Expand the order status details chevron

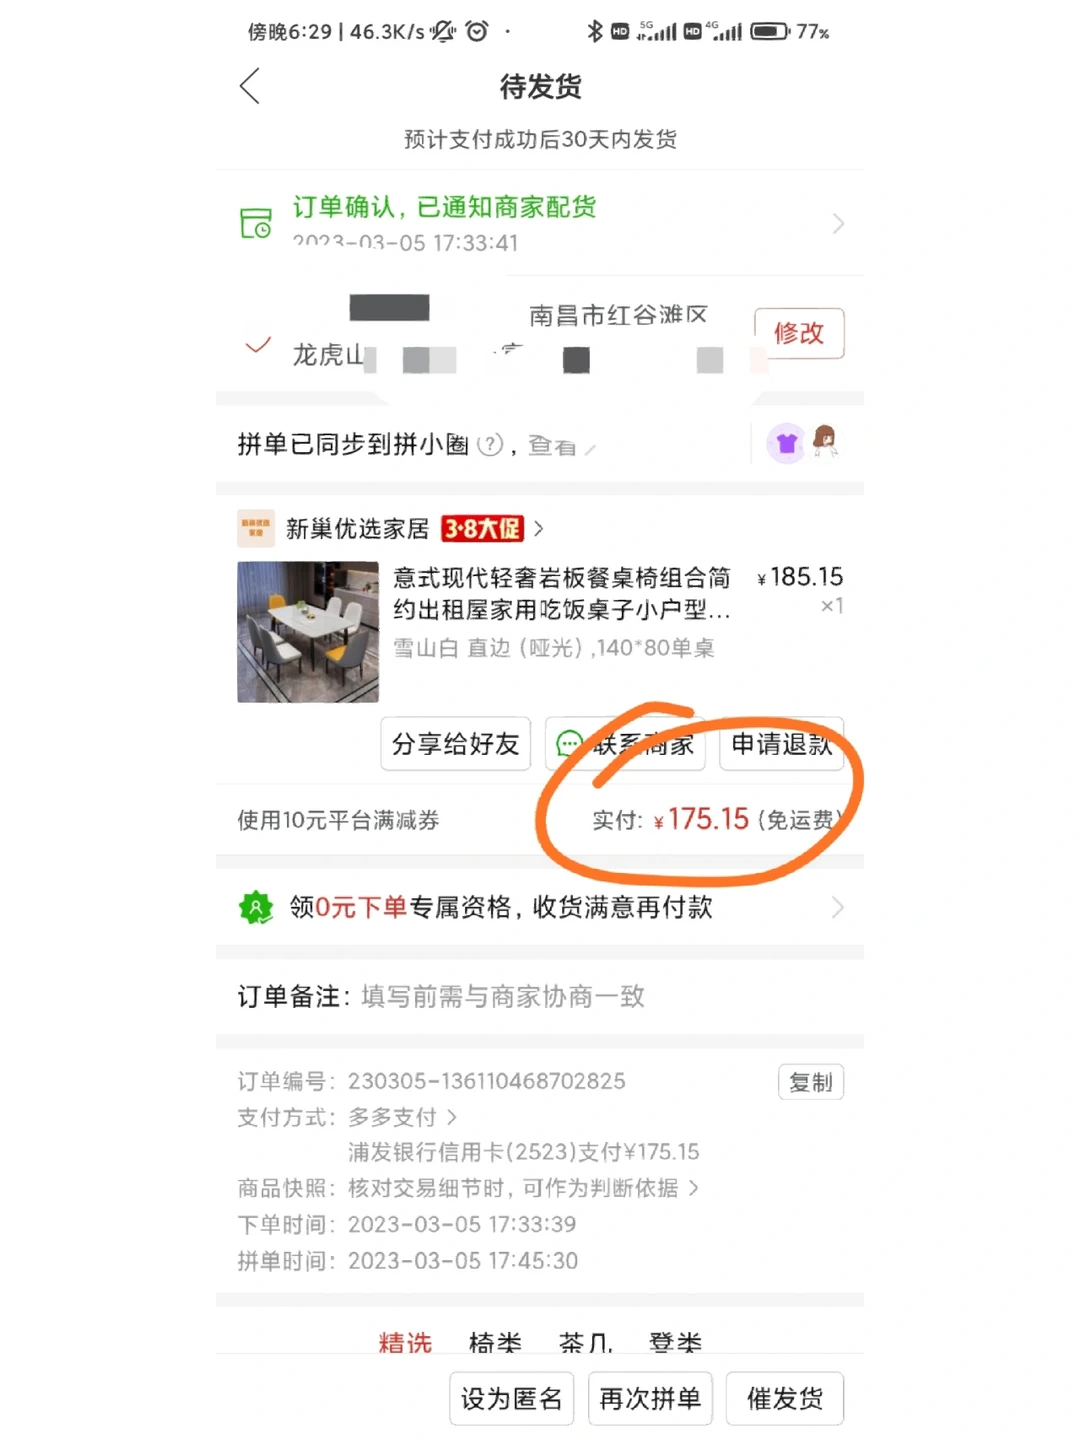pyautogui.click(x=838, y=224)
